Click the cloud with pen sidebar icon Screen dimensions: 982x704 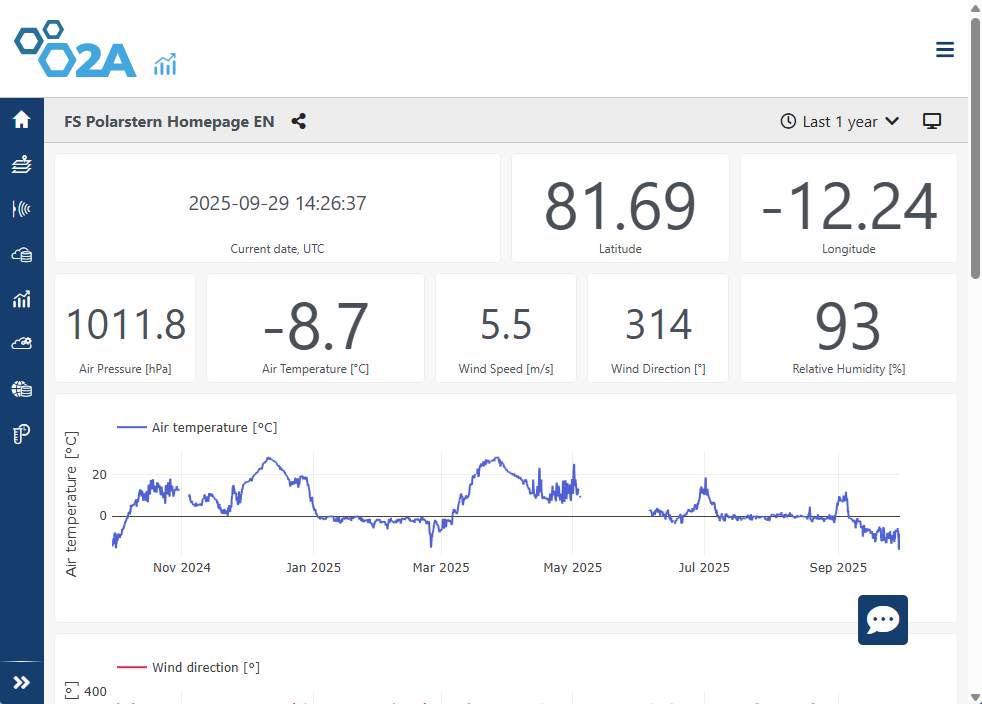(22, 343)
